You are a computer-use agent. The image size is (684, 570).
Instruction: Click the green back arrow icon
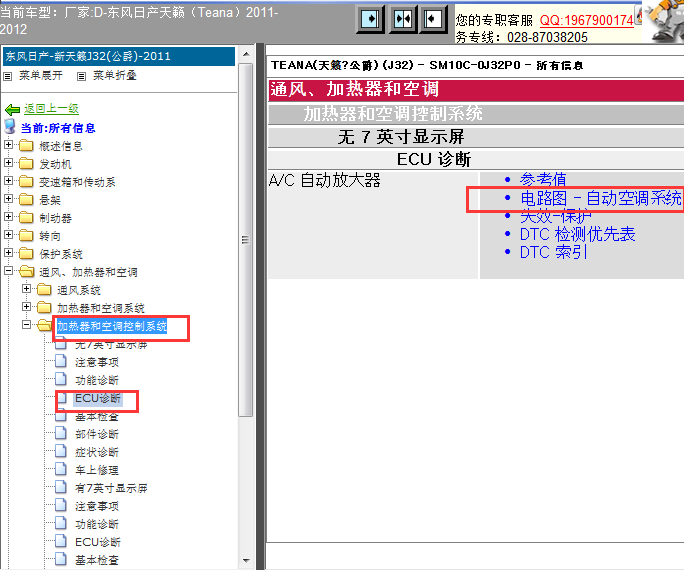[x=12, y=109]
